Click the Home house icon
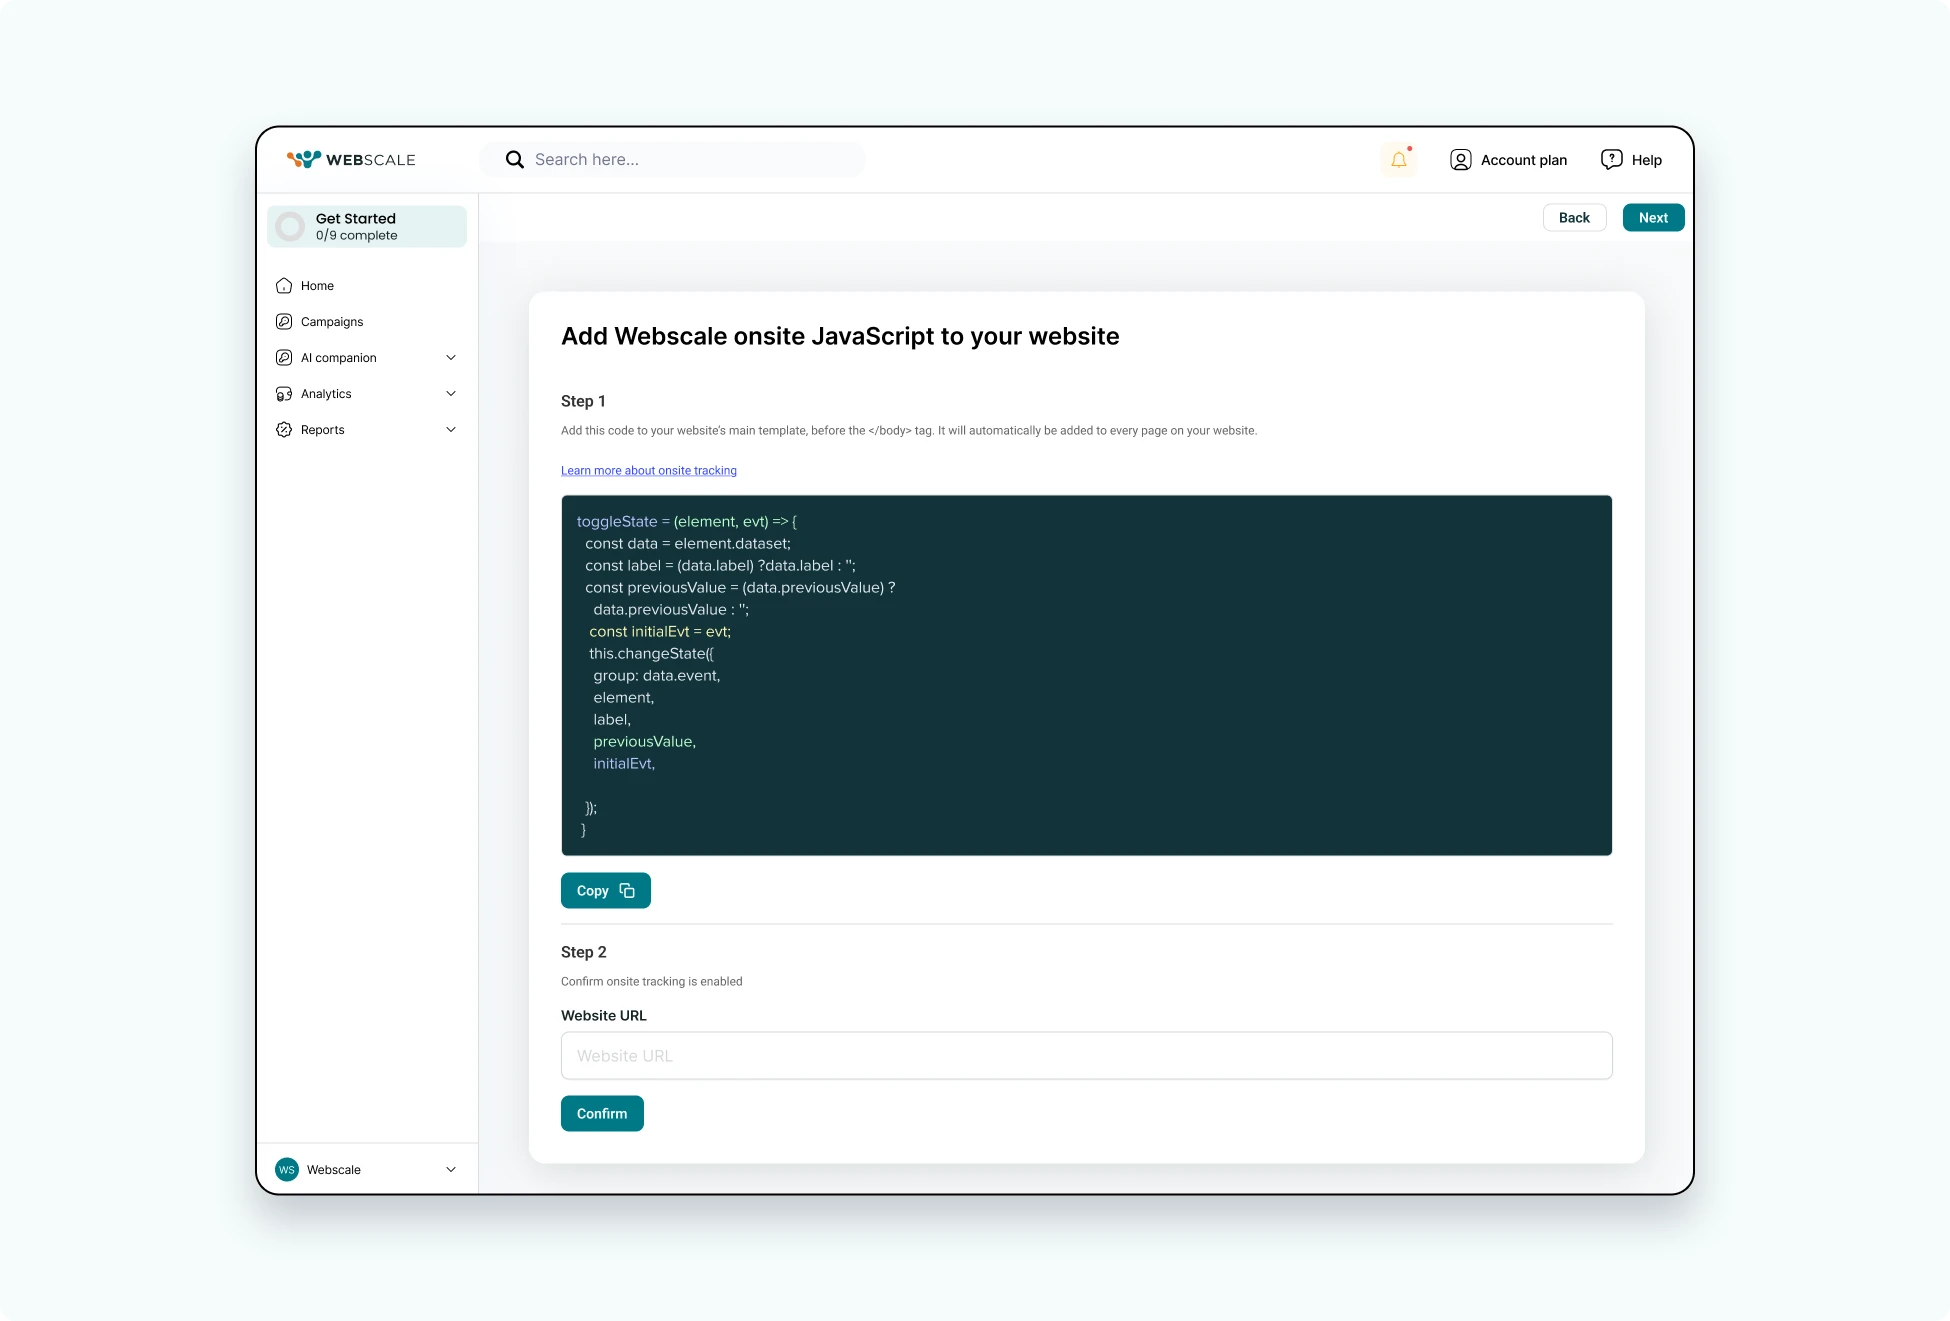This screenshot has width=1950, height=1321. 284,286
